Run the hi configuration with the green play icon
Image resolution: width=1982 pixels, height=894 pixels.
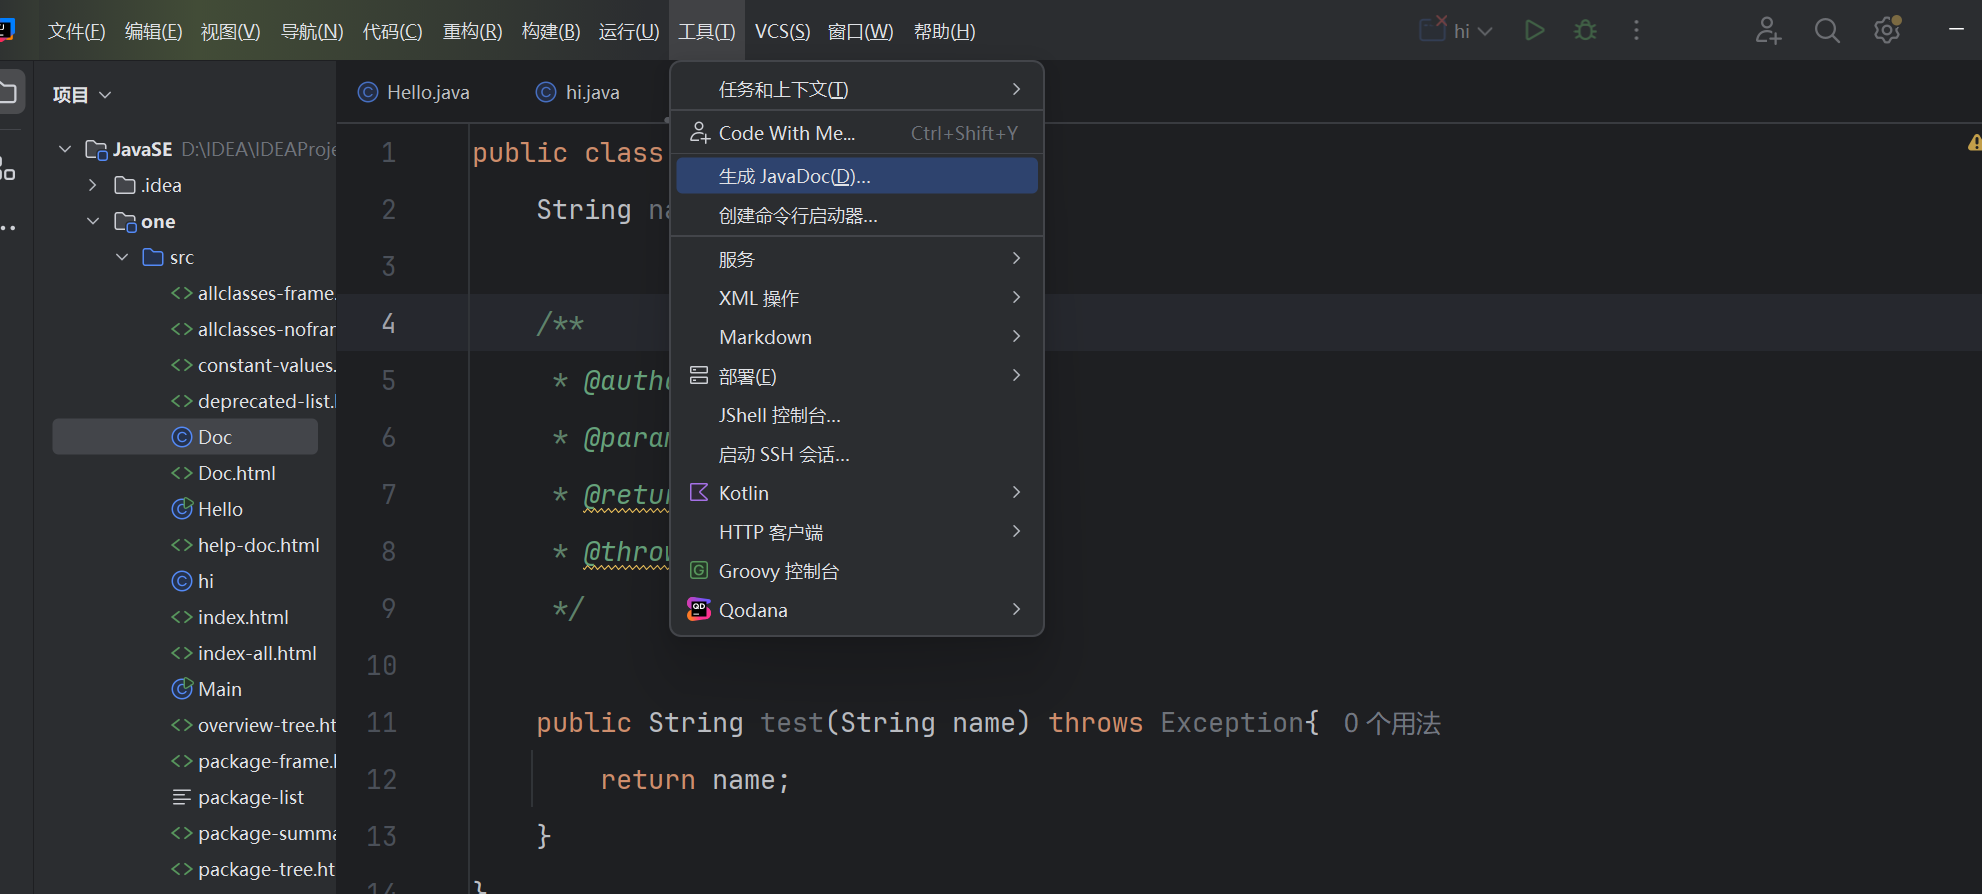click(x=1534, y=31)
